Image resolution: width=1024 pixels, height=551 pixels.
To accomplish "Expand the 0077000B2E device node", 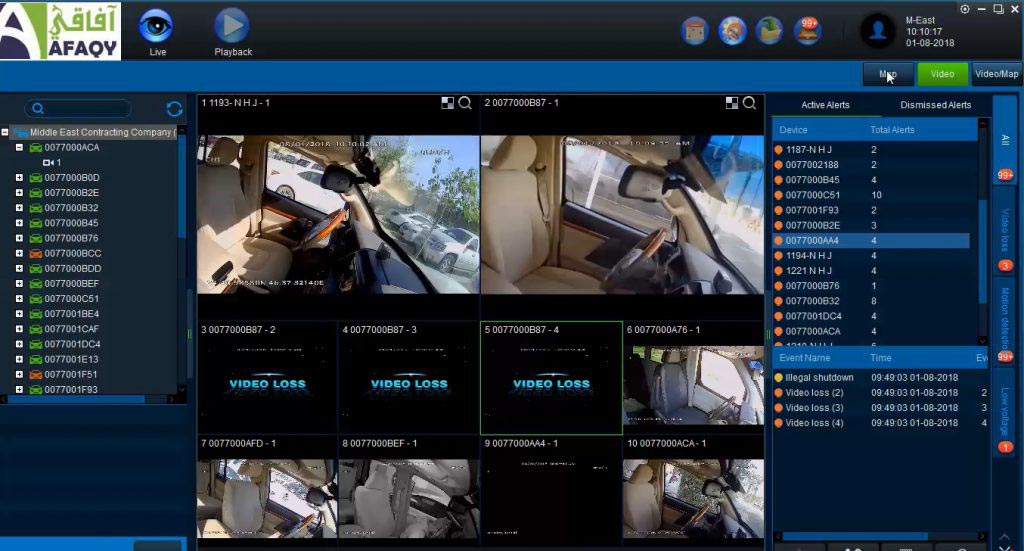I will (19, 193).
